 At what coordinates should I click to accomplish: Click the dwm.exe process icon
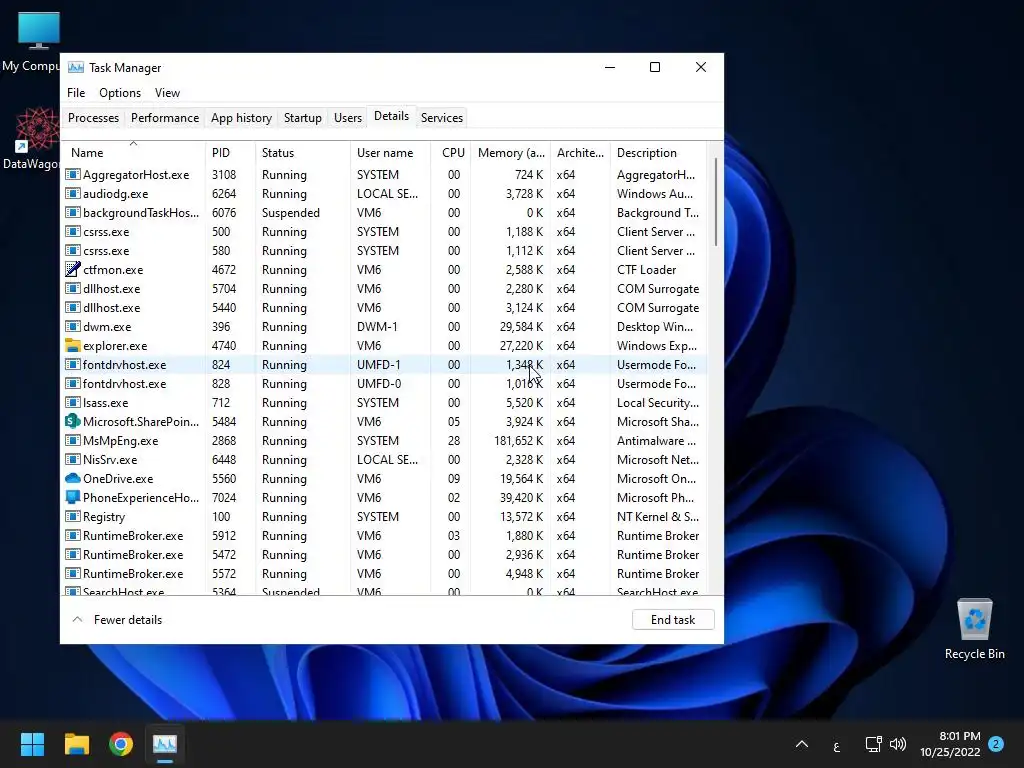click(72, 327)
